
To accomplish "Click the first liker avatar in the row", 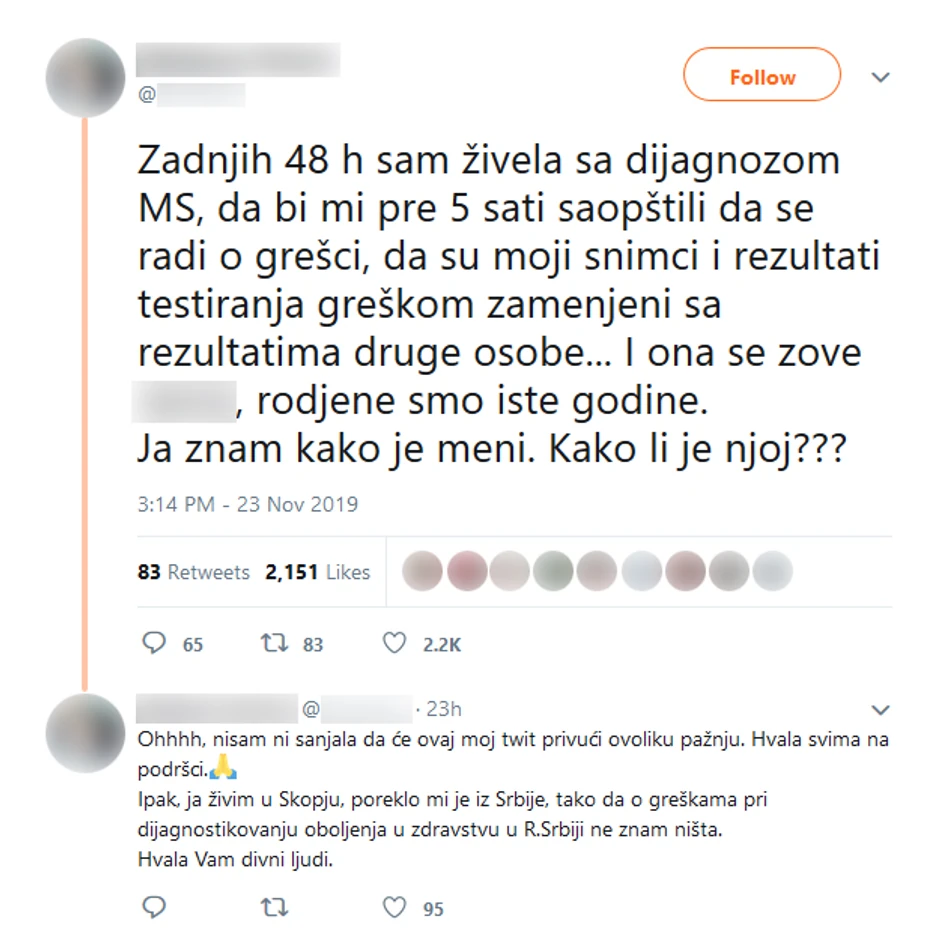I will pyautogui.click(x=423, y=571).
